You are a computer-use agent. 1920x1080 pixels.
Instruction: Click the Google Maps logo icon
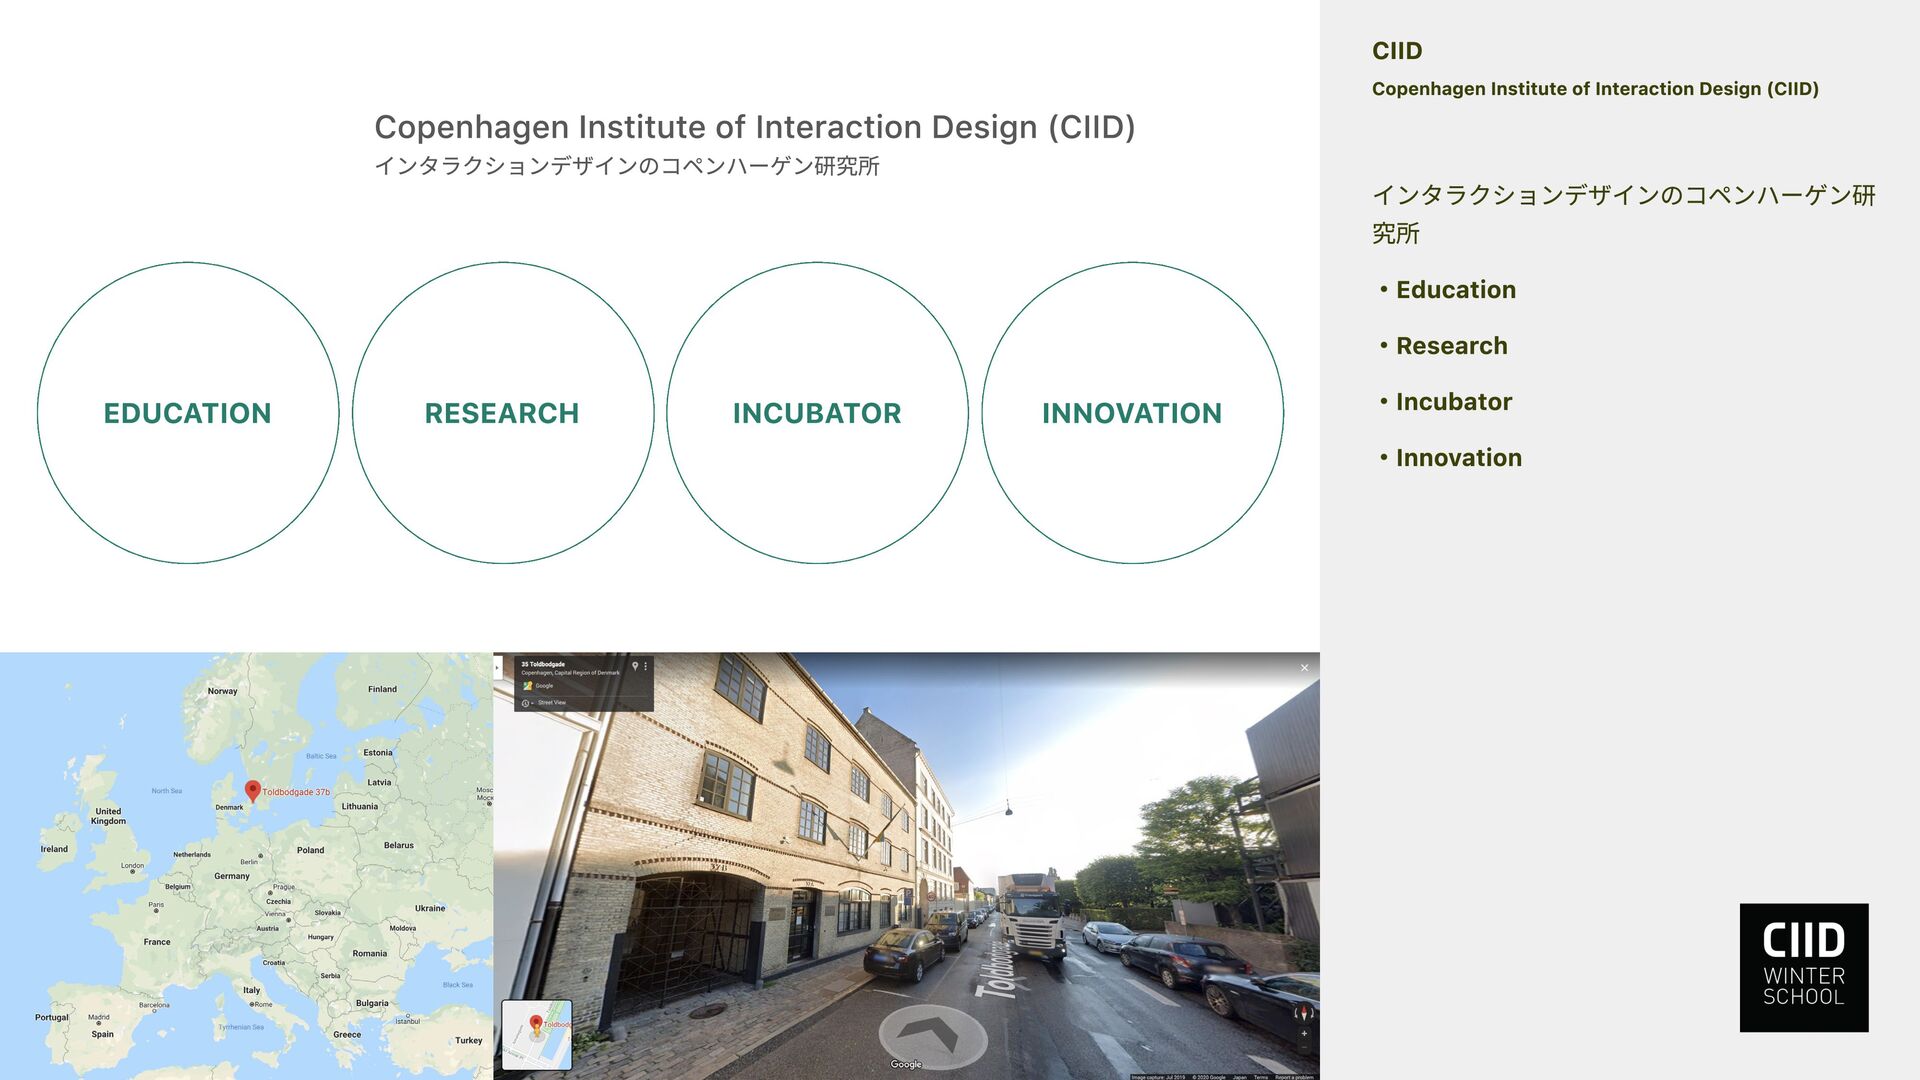528,686
